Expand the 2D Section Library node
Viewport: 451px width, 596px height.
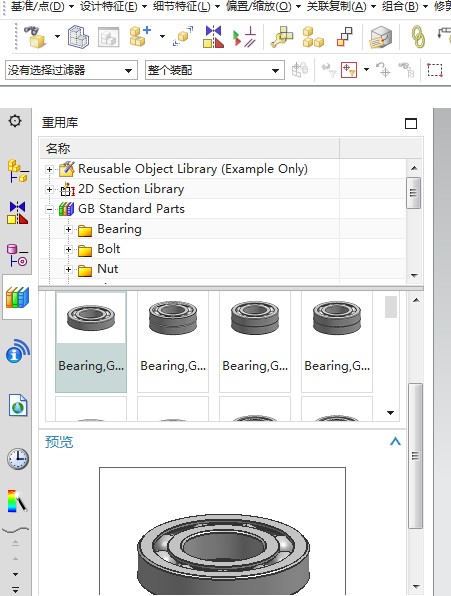[x=49, y=189]
